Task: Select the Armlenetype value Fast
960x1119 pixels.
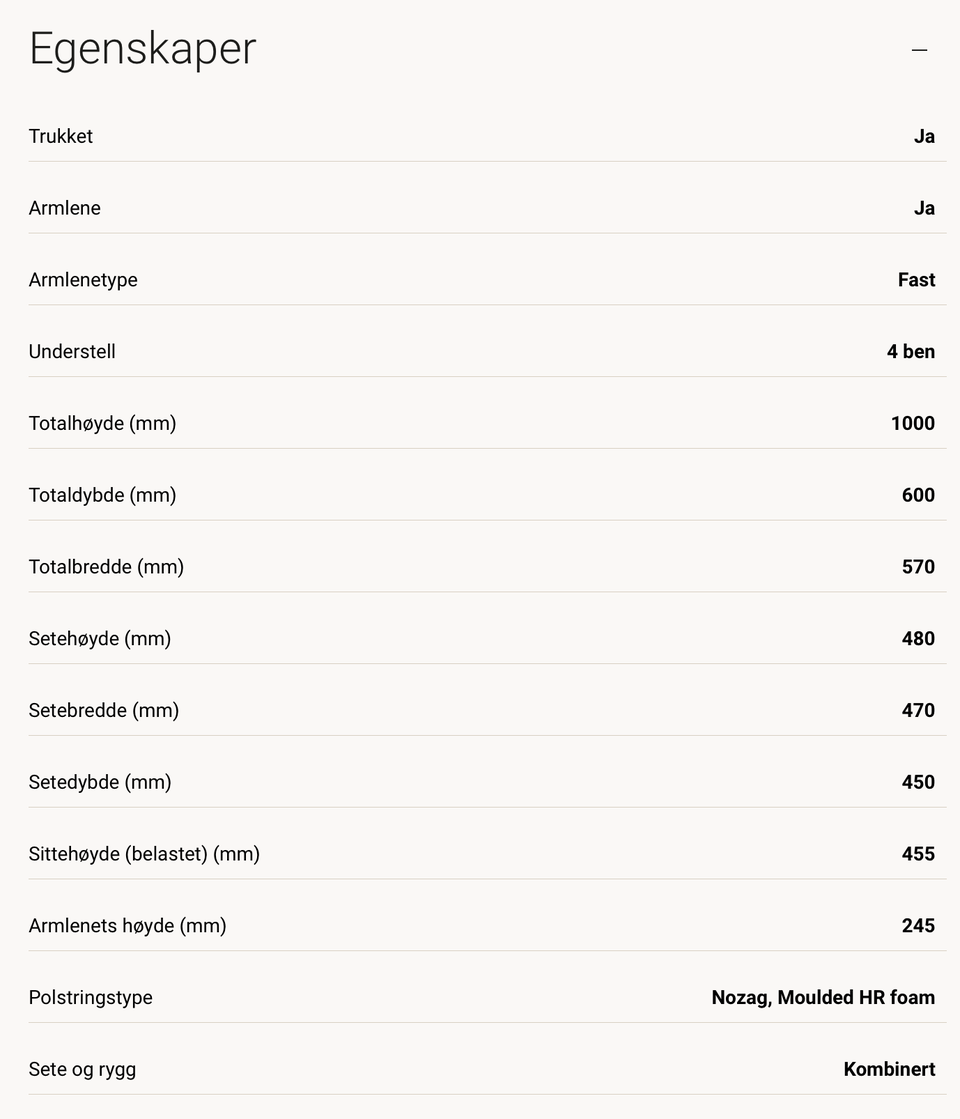Action: tap(916, 280)
